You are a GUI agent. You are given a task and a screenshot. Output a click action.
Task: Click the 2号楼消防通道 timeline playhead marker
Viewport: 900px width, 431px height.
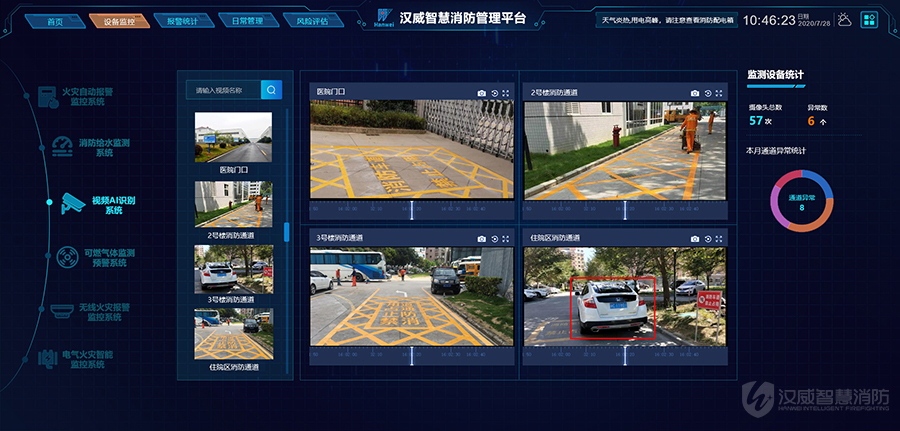[625, 210]
